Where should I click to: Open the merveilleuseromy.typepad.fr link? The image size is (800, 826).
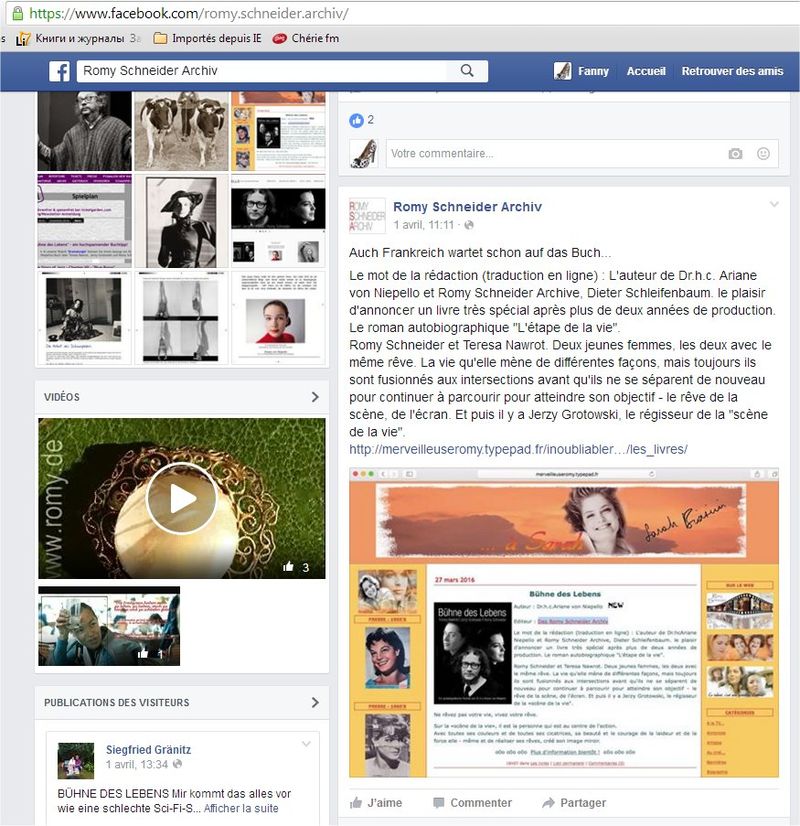click(x=518, y=449)
